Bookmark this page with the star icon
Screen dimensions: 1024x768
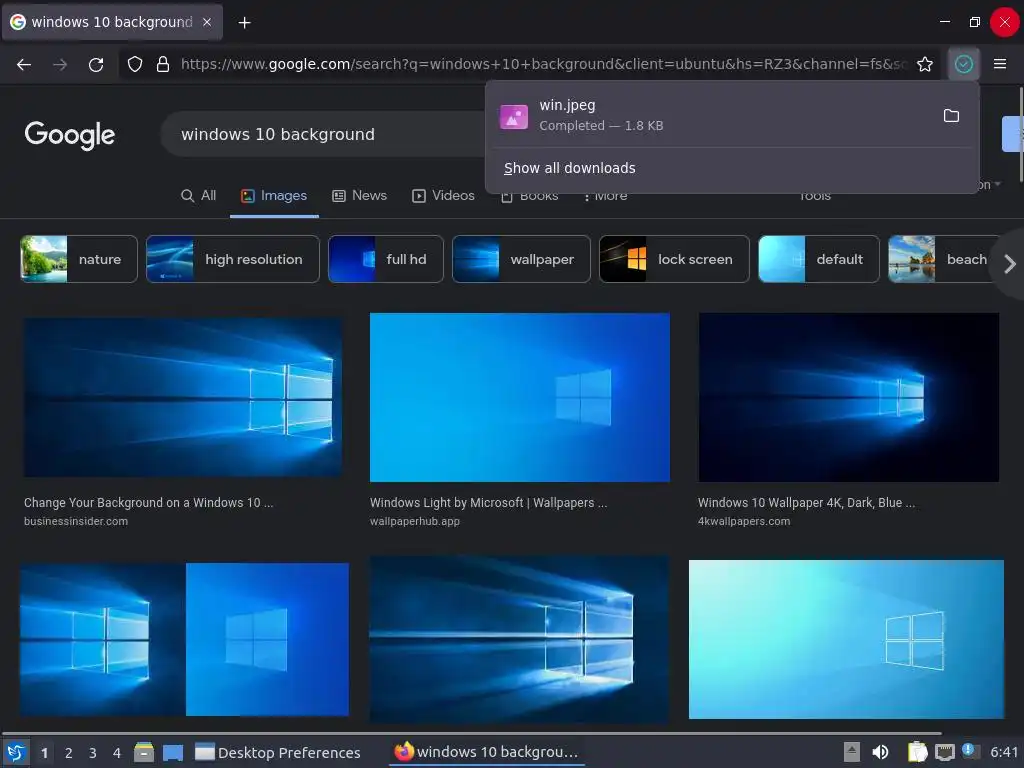click(925, 64)
